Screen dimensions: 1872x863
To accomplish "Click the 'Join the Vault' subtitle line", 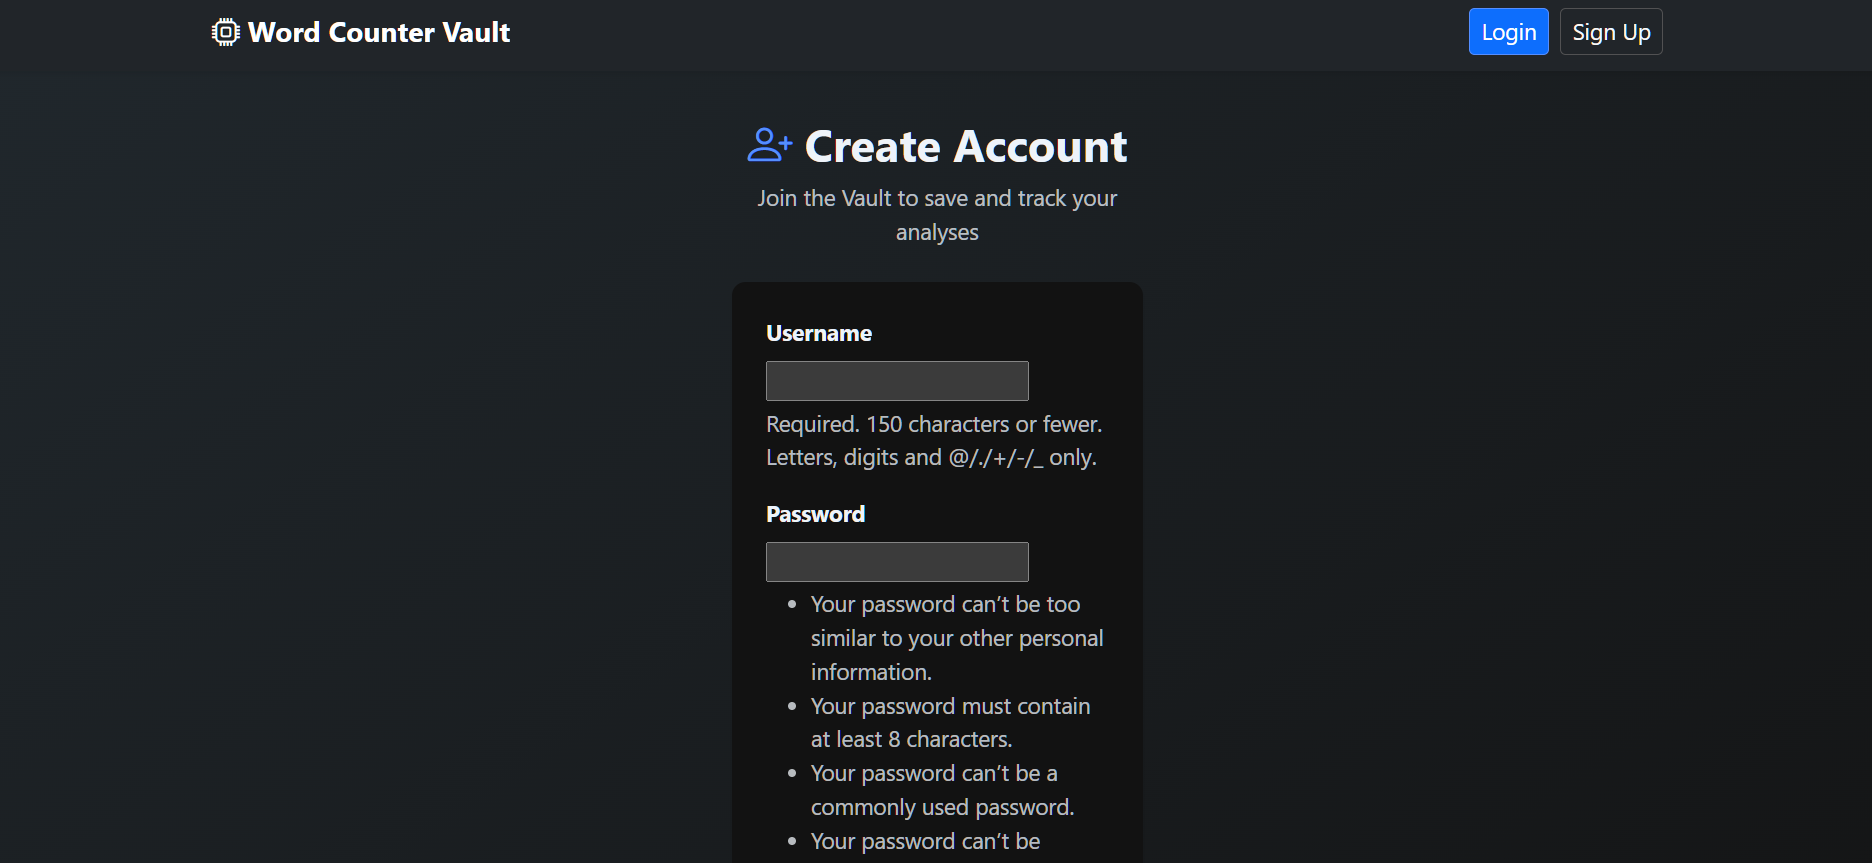I will point(937,198).
